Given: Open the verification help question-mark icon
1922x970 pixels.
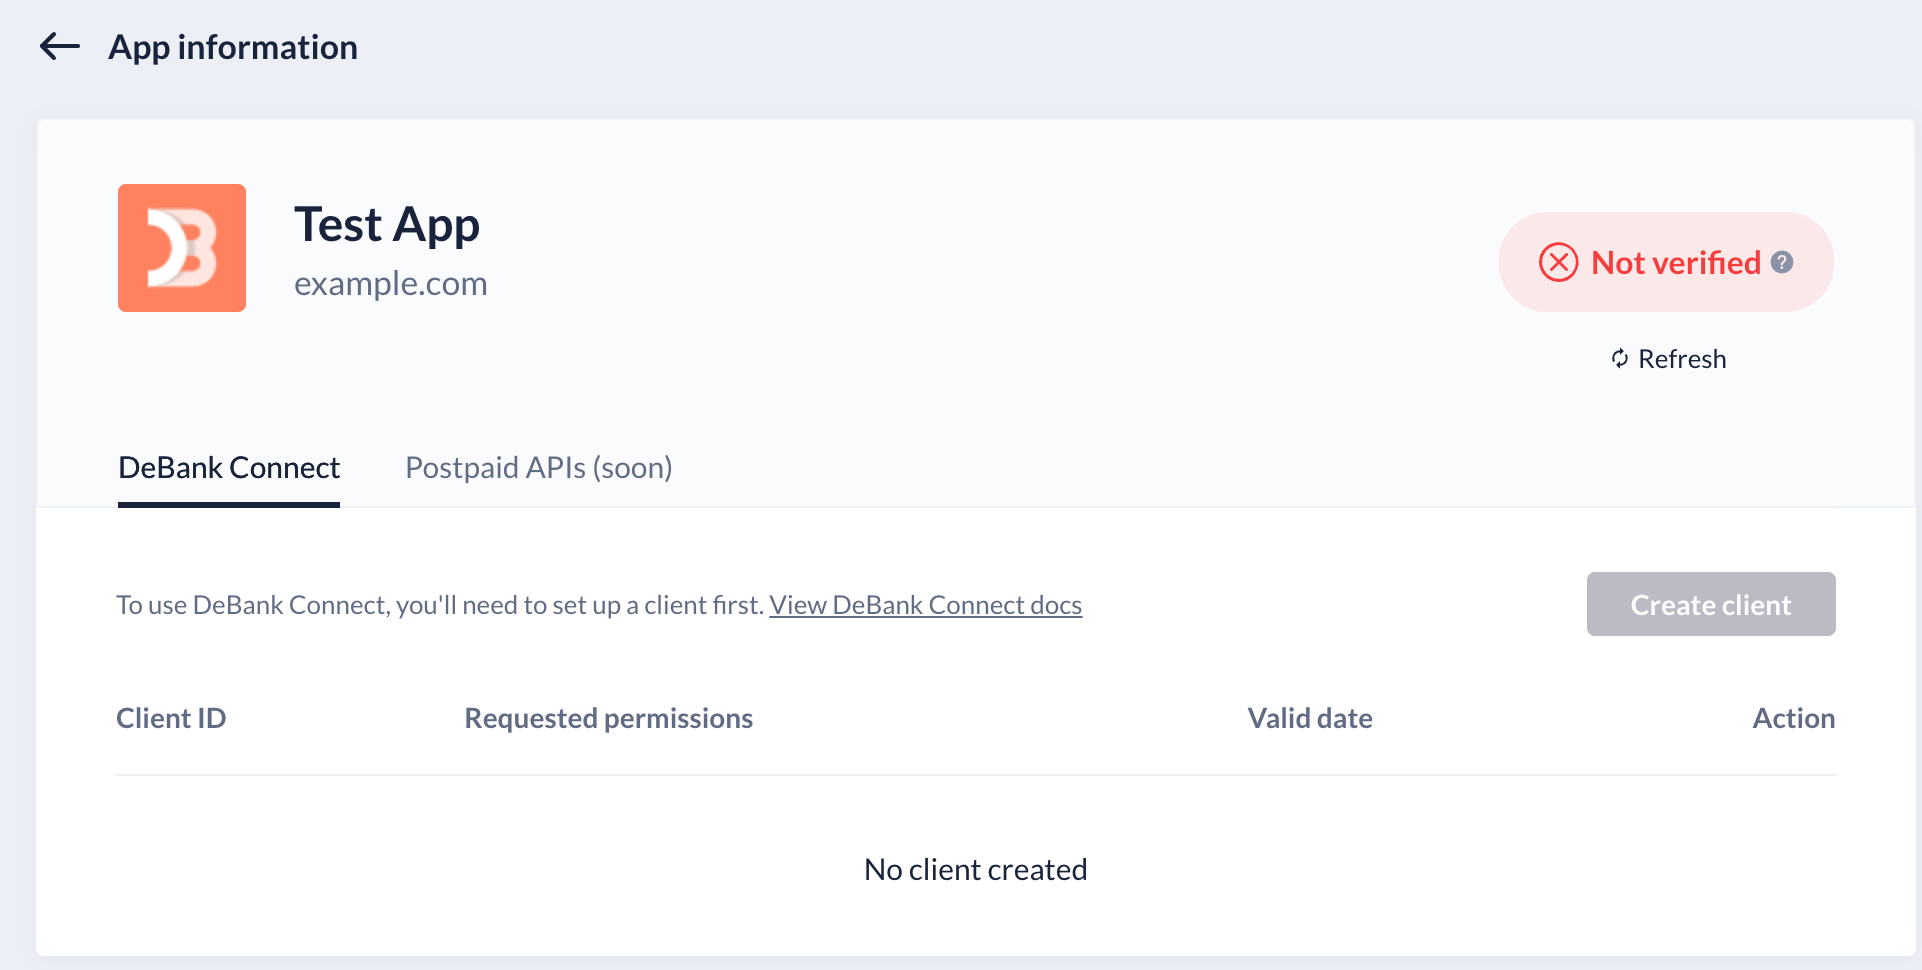Looking at the screenshot, I should click(x=1782, y=262).
